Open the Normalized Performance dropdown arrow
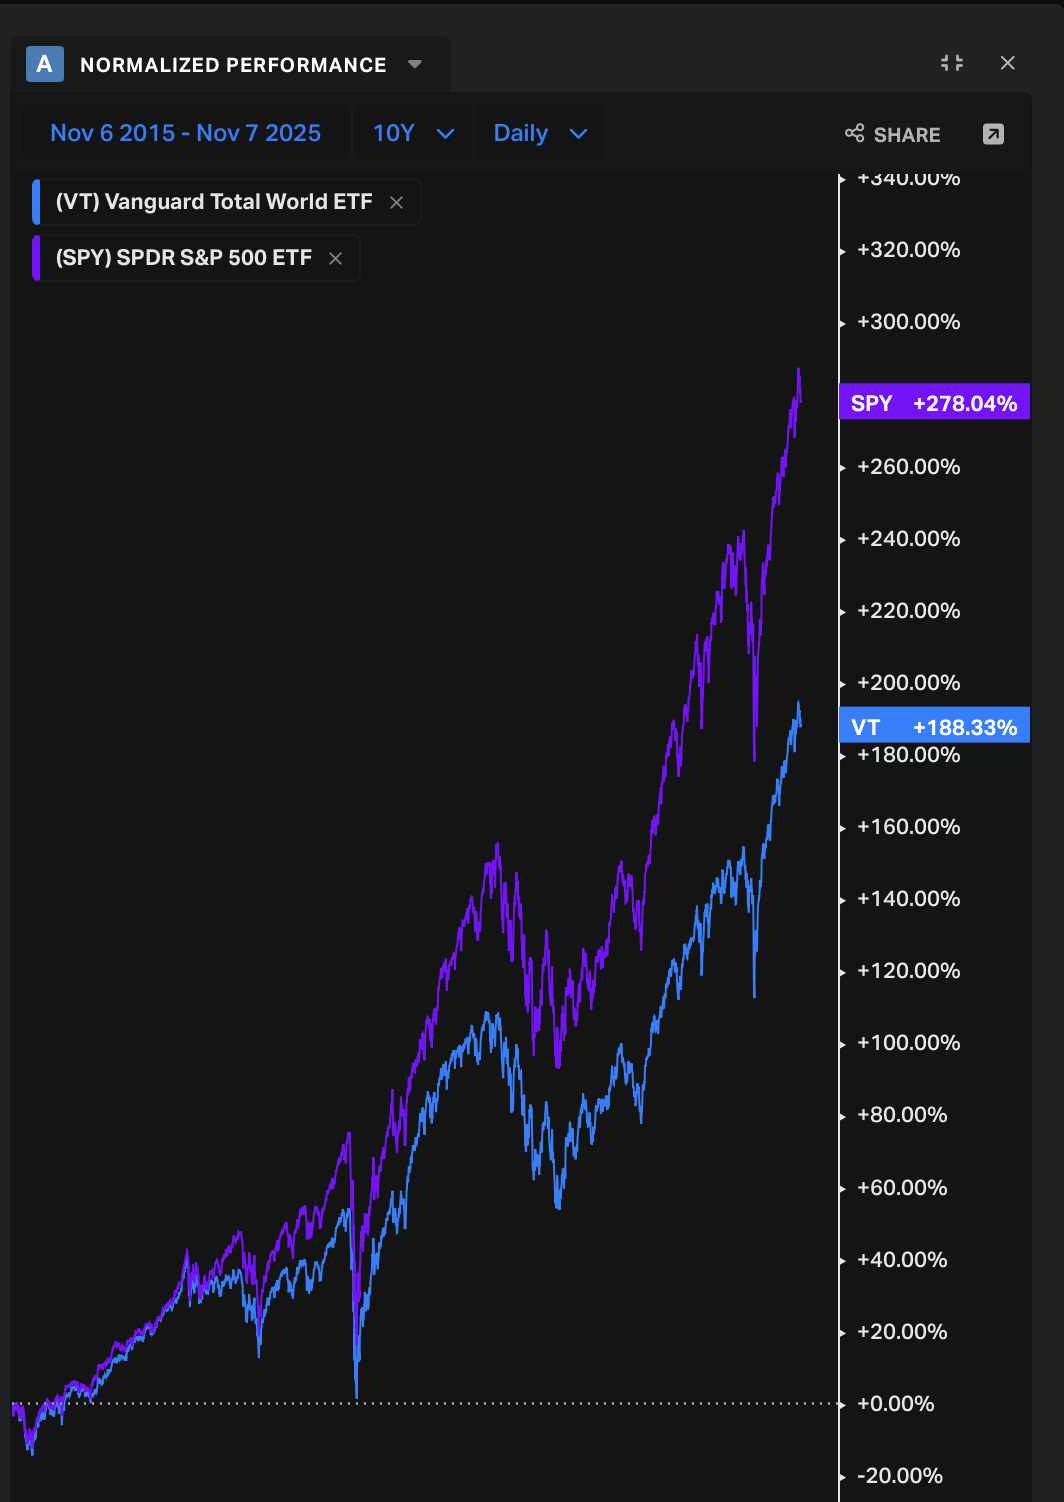Viewport: 1064px width, 1502px height. click(x=415, y=65)
